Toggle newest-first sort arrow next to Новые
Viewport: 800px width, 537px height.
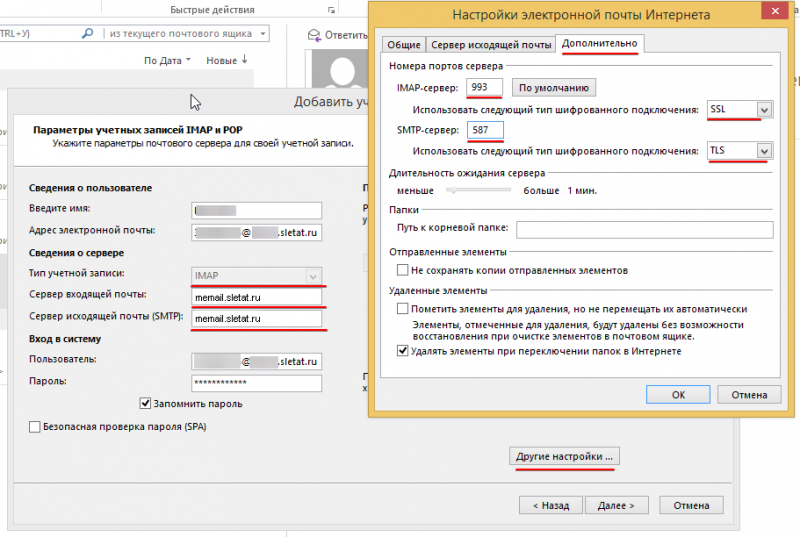coord(244,59)
